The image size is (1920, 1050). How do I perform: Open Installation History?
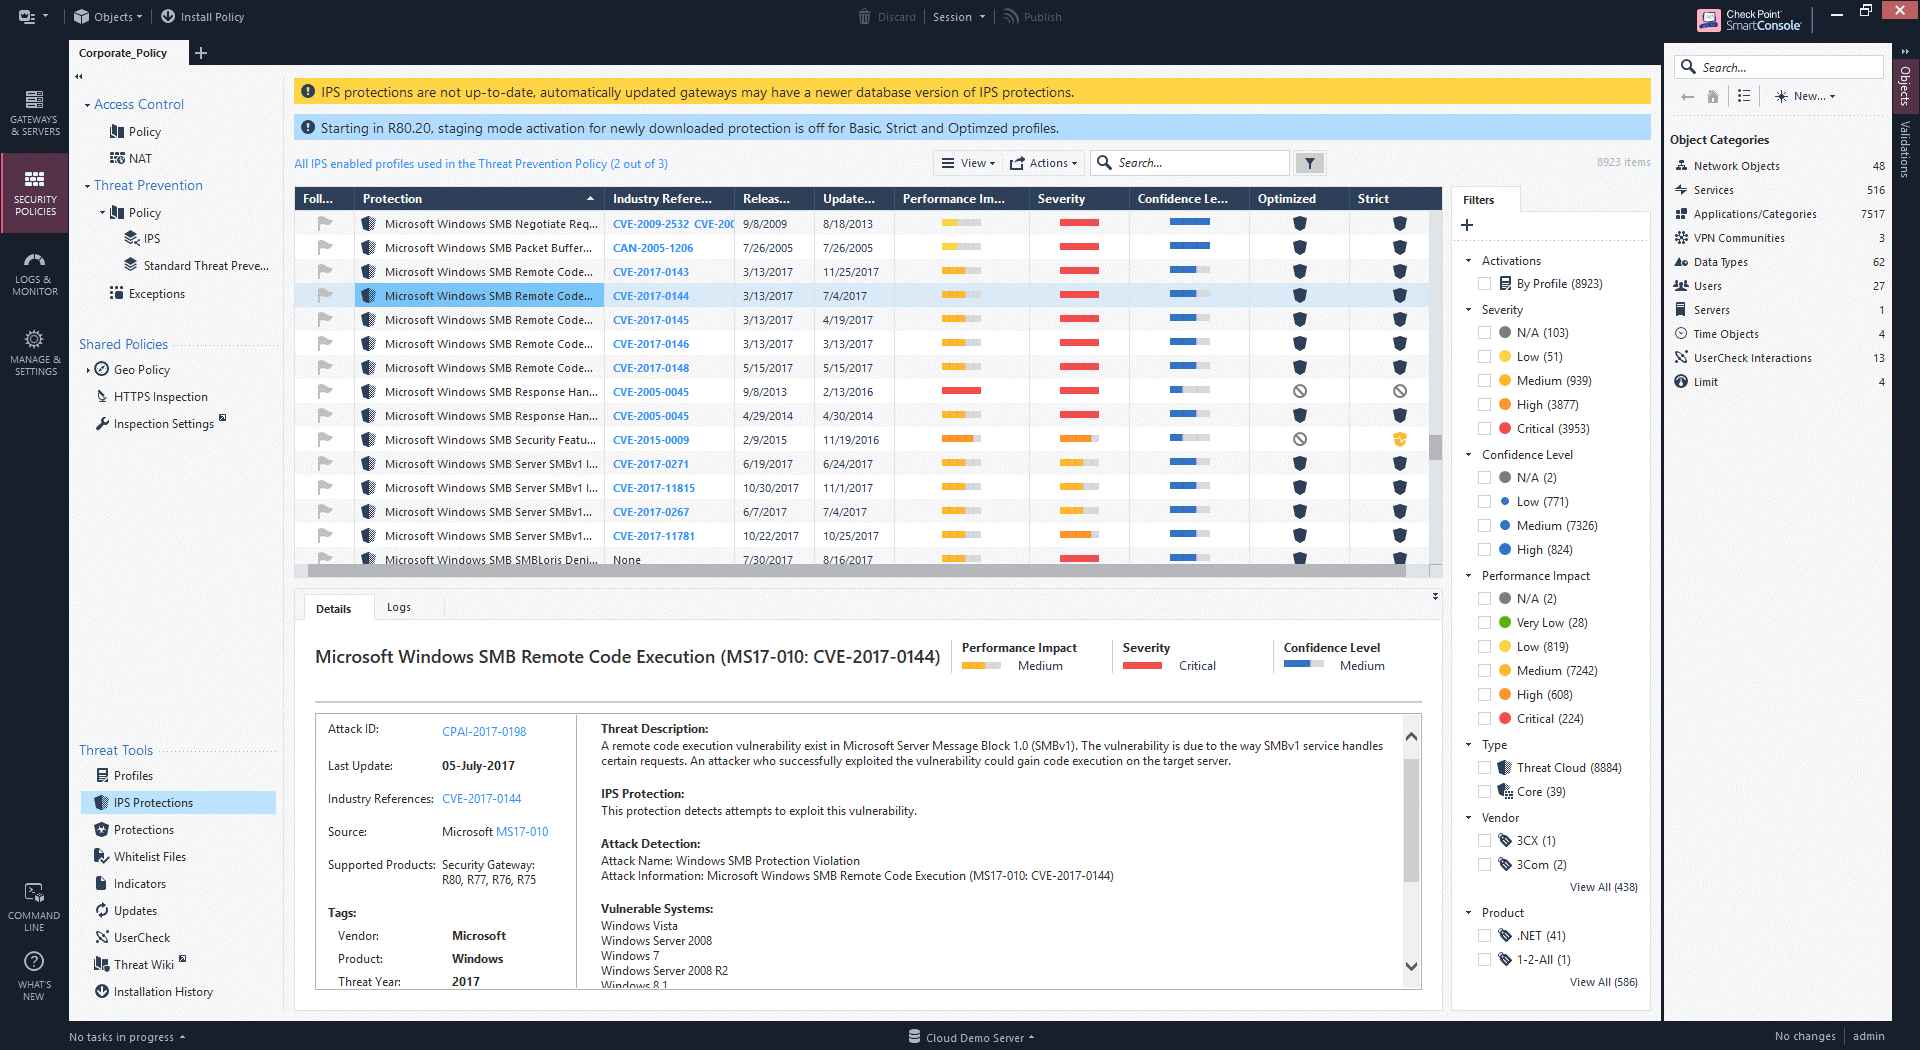coord(154,991)
